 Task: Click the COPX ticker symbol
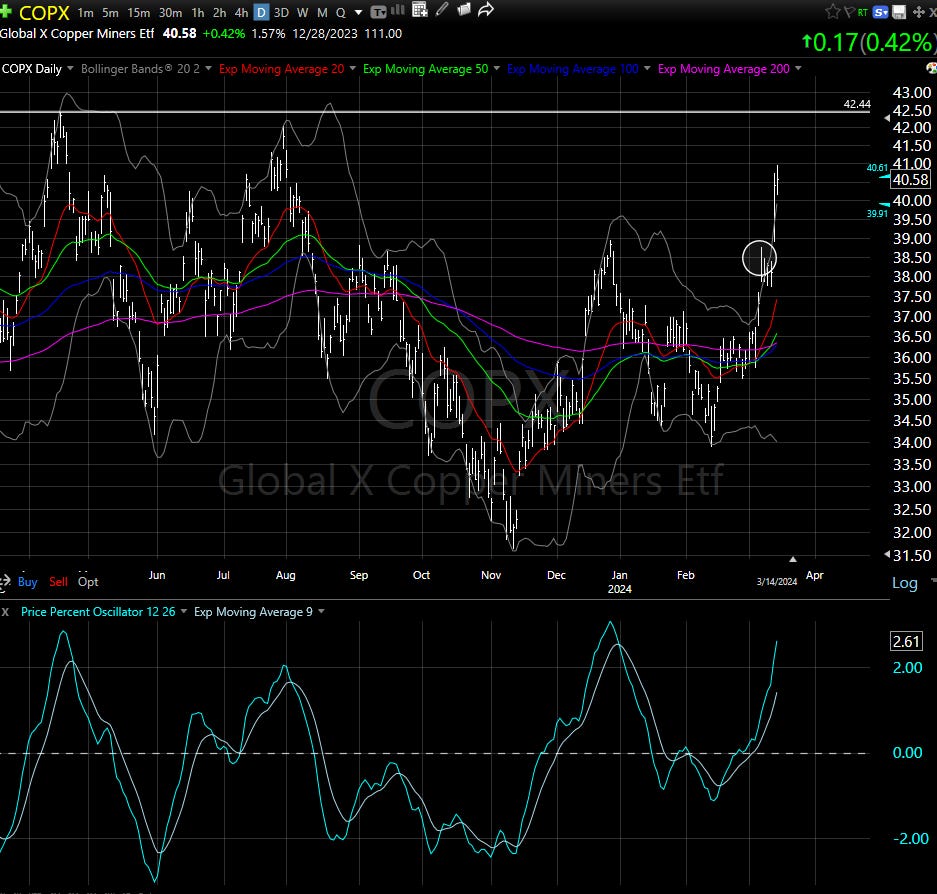pos(44,13)
